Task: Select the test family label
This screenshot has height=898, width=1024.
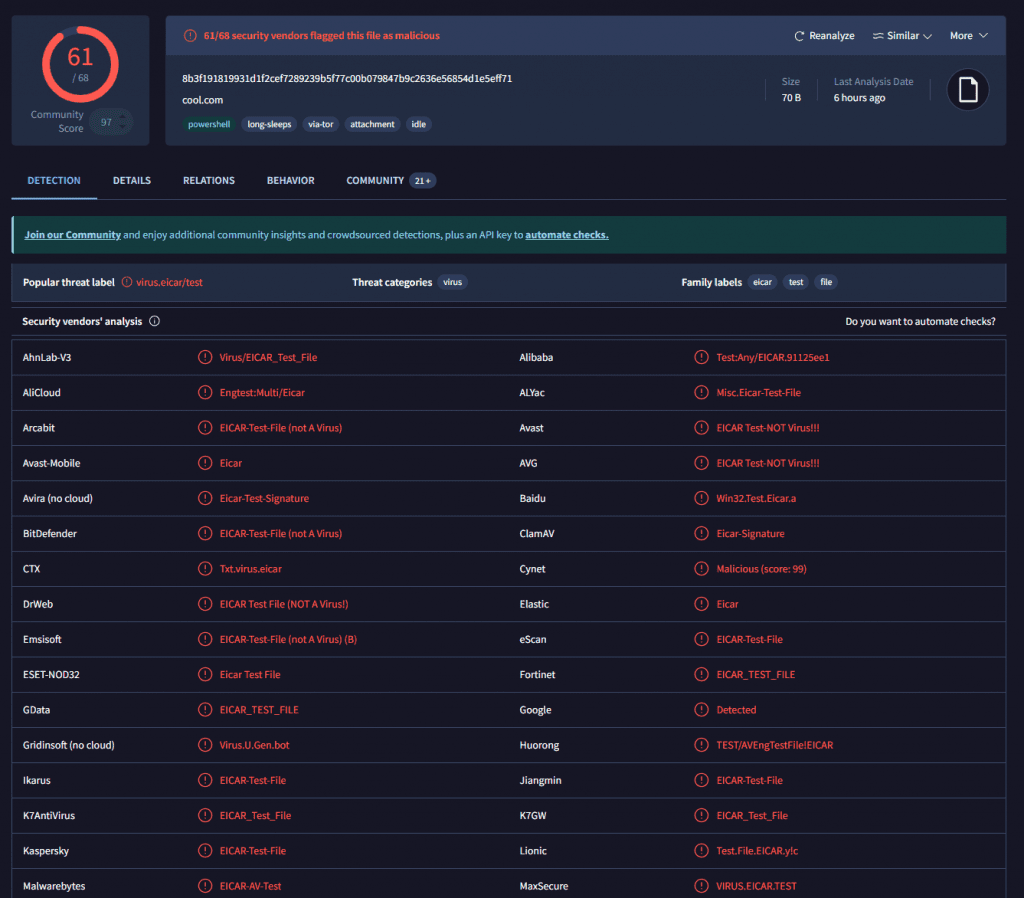Action: (796, 282)
